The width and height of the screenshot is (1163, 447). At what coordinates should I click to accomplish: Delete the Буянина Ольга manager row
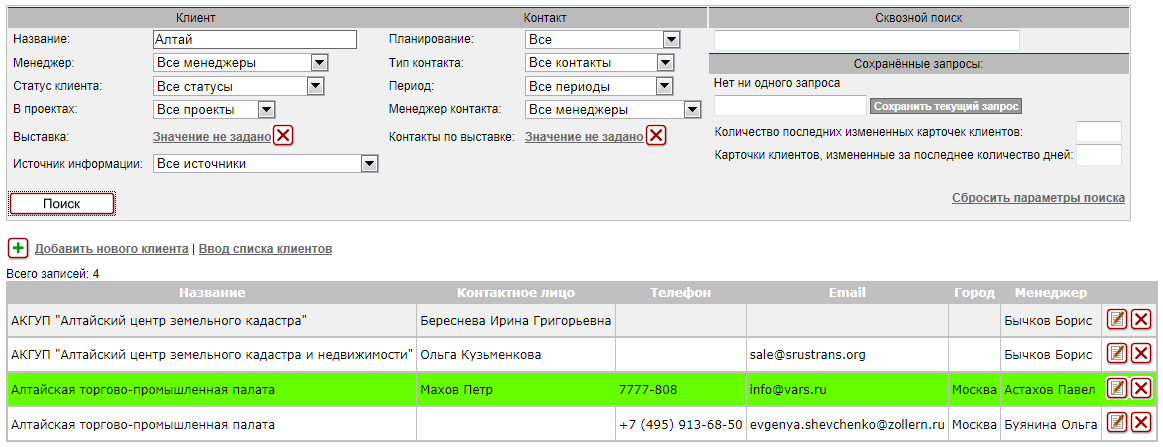coord(1141,424)
